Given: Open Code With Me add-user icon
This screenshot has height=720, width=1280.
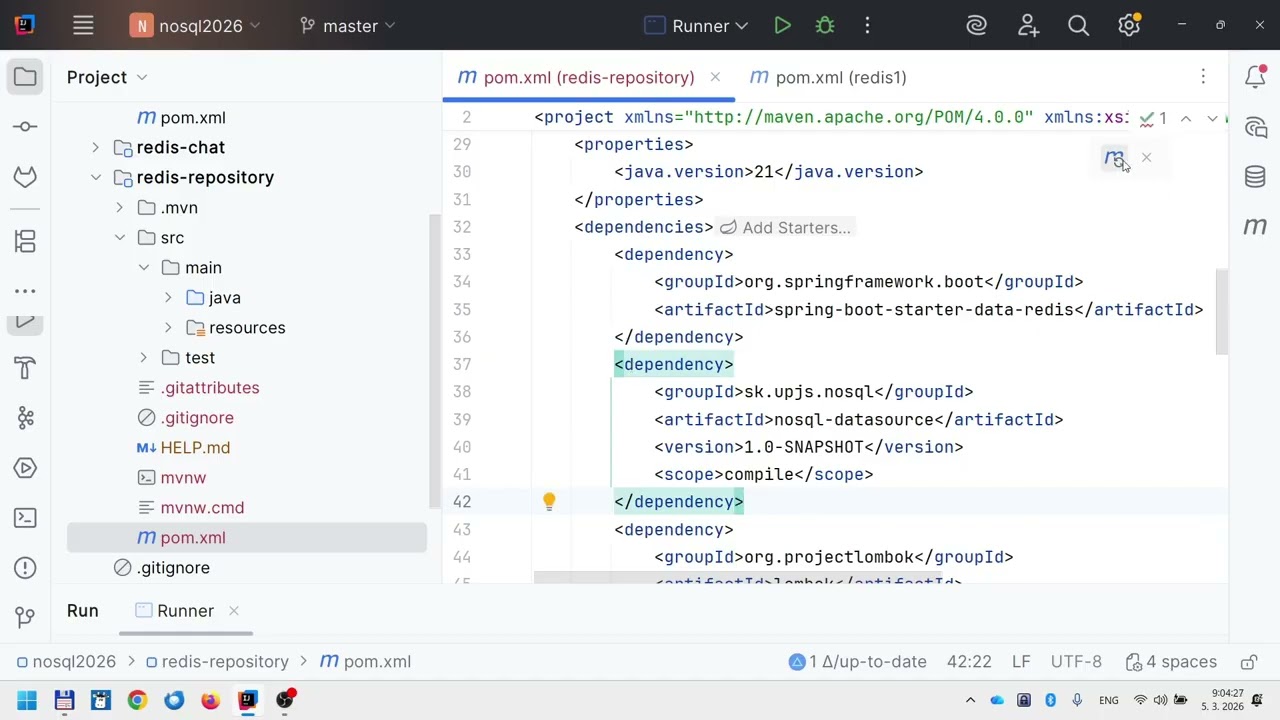Looking at the screenshot, I should point(1028,26).
